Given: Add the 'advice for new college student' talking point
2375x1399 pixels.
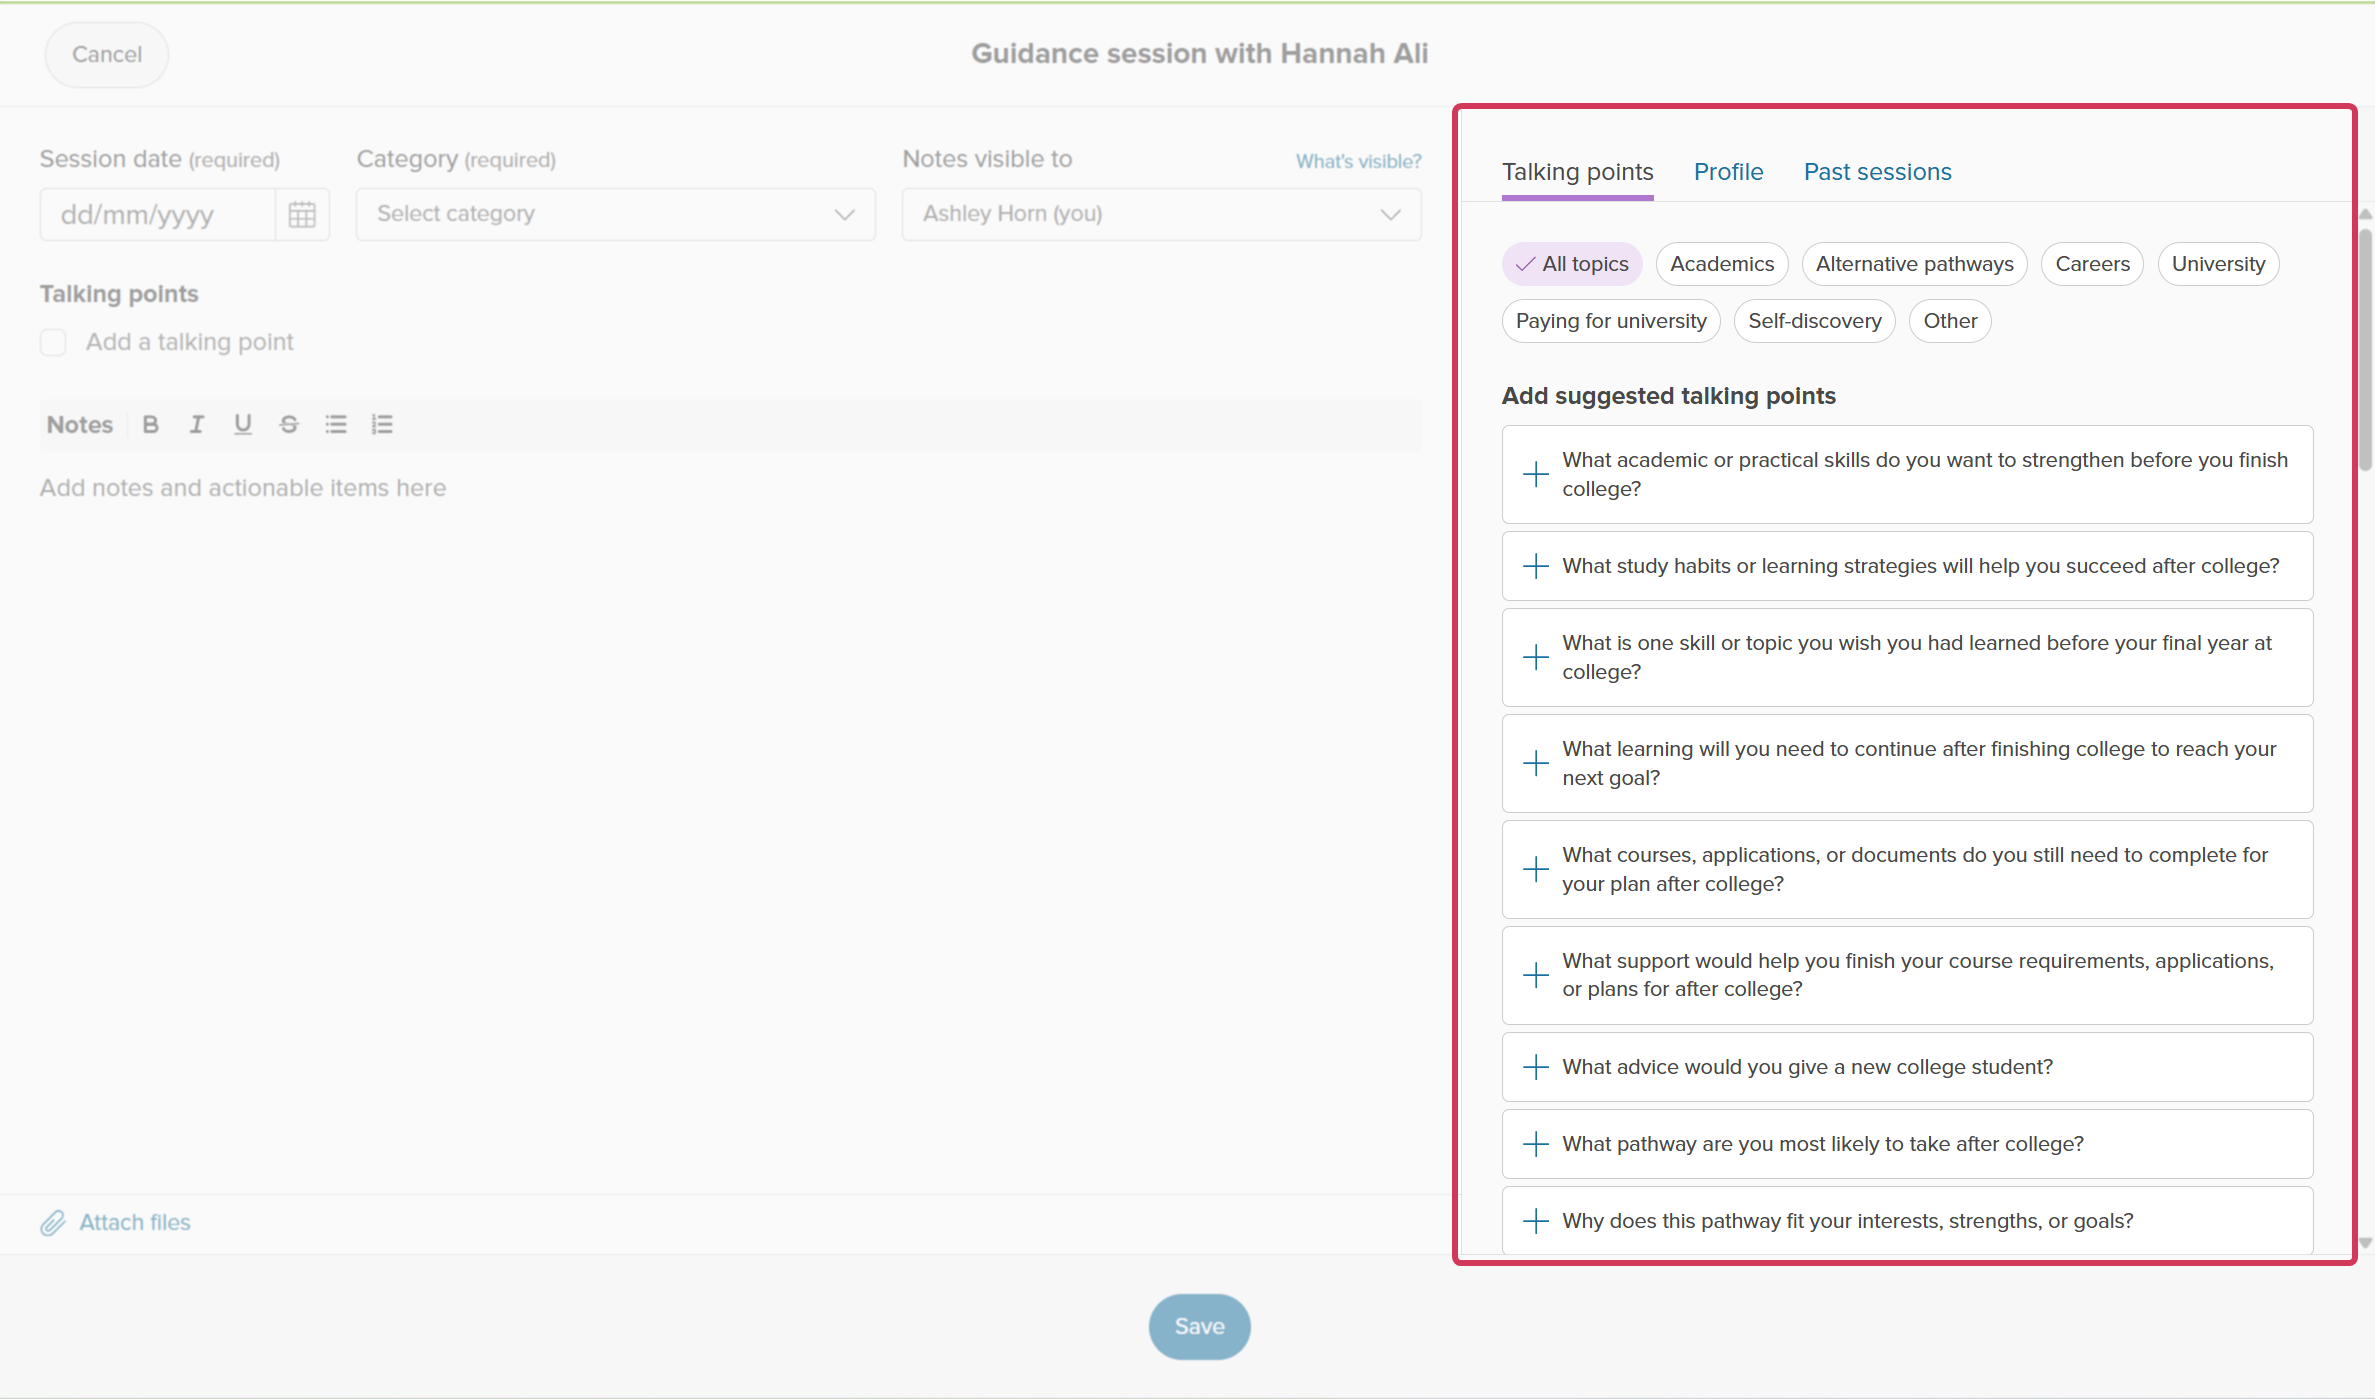Looking at the screenshot, I should click(1907, 1067).
